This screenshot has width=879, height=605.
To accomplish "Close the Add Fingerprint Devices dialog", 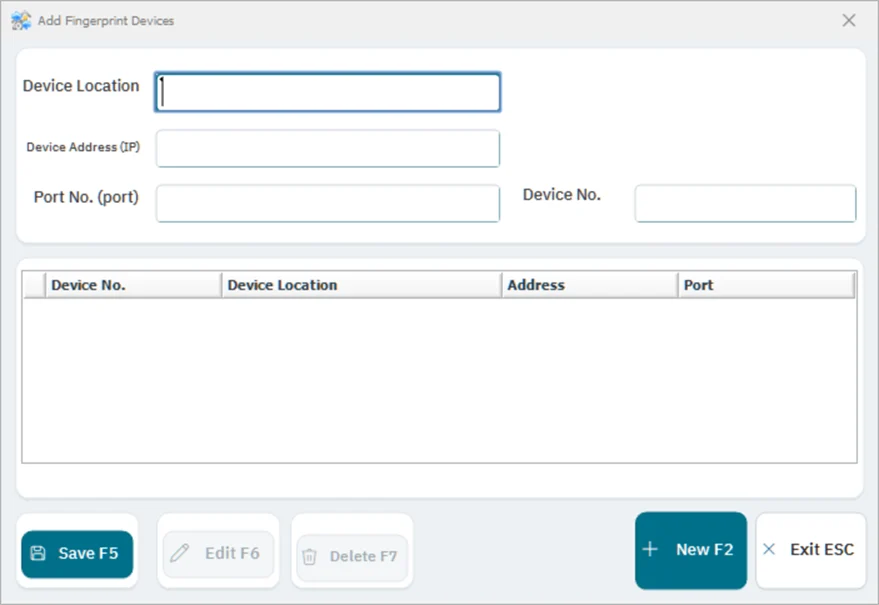I will pyautogui.click(x=849, y=21).
